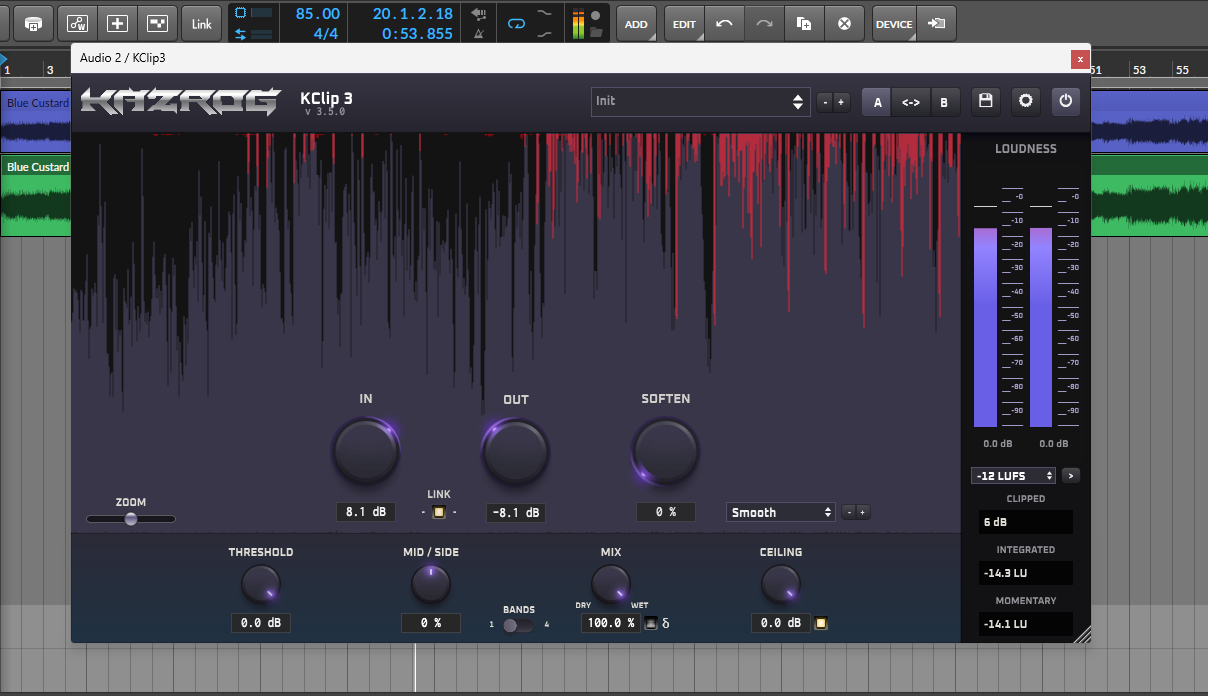The height and width of the screenshot is (696, 1208).
Task: Open the DEVICE menu in DAW toolbar
Action: point(893,23)
